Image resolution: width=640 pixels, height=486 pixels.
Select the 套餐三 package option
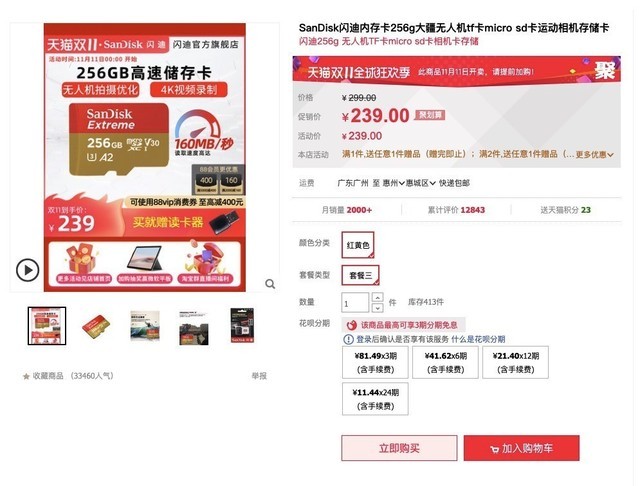click(360, 275)
